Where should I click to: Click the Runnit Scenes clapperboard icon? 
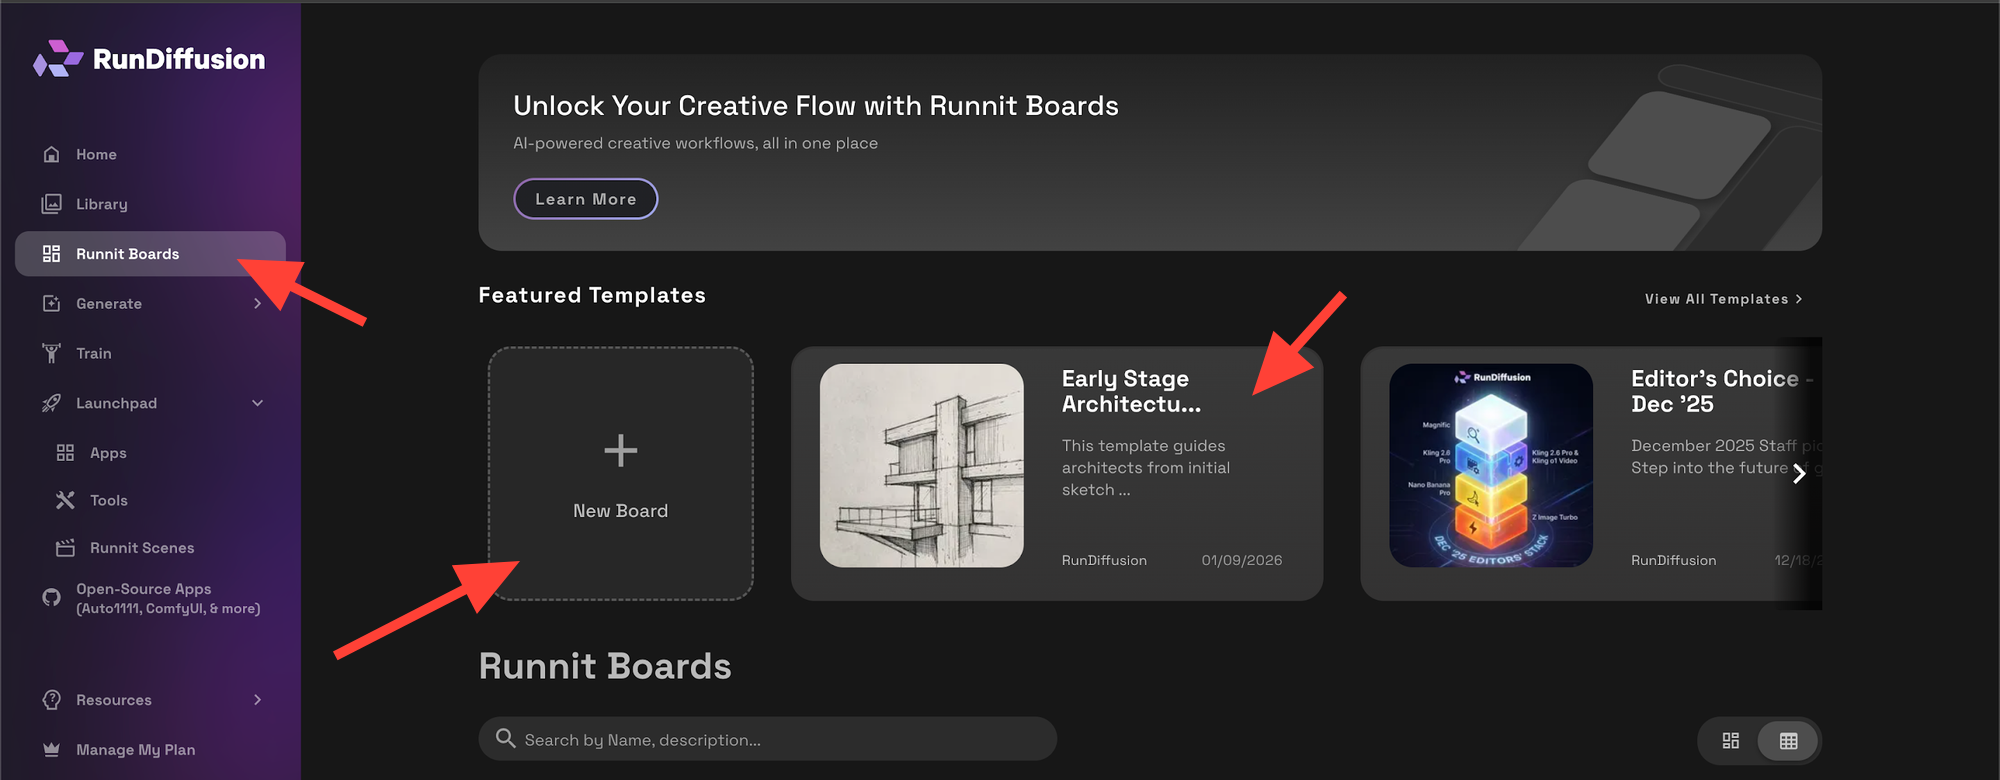coord(66,548)
